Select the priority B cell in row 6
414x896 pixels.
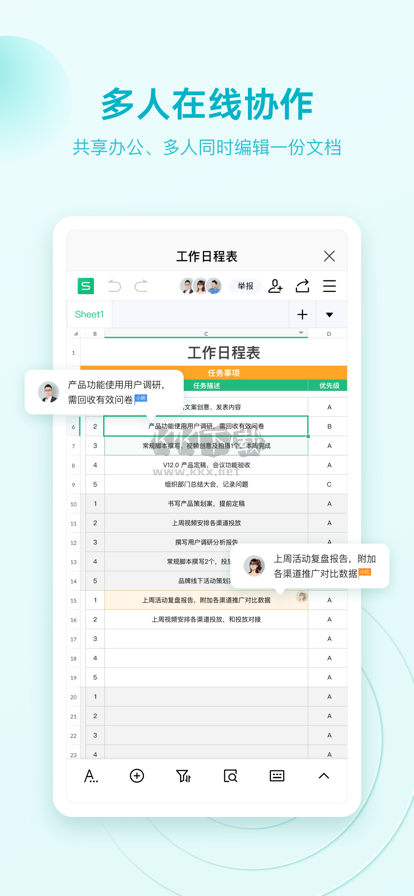pyautogui.click(x=329, y=426)
